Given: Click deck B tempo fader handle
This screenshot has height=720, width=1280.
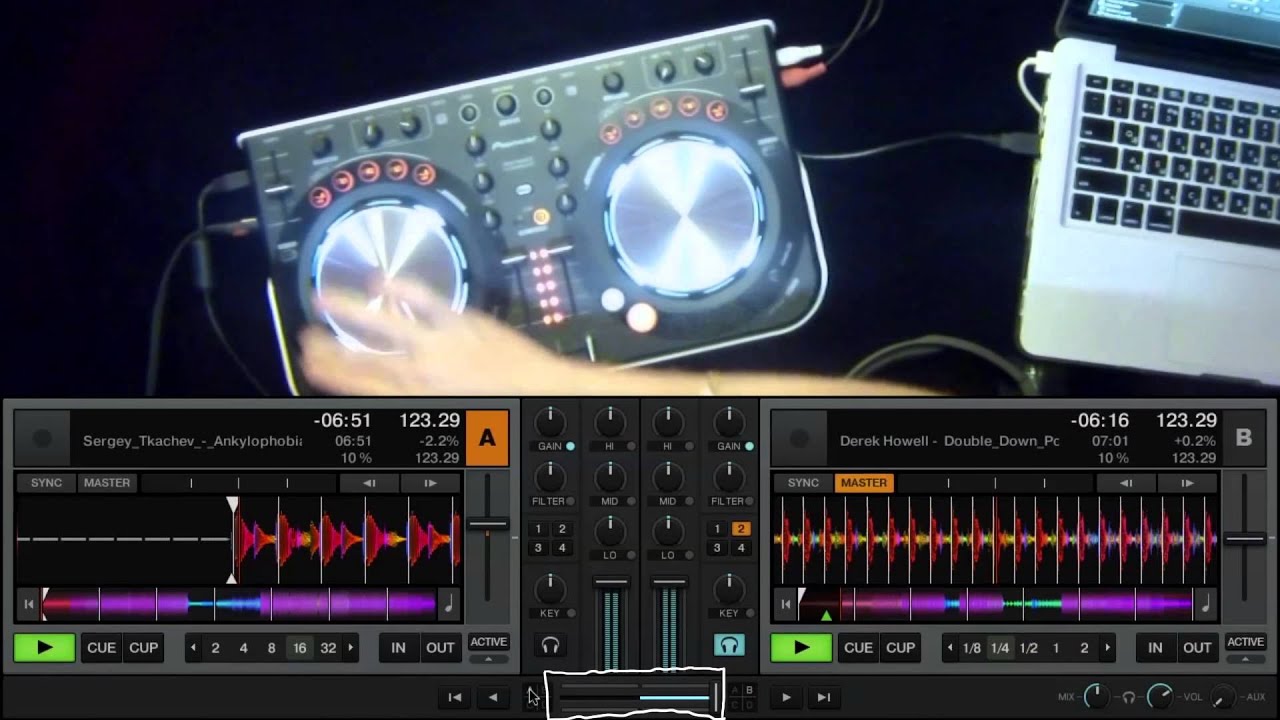Looking at the screenshot, I should point(1245,539).
